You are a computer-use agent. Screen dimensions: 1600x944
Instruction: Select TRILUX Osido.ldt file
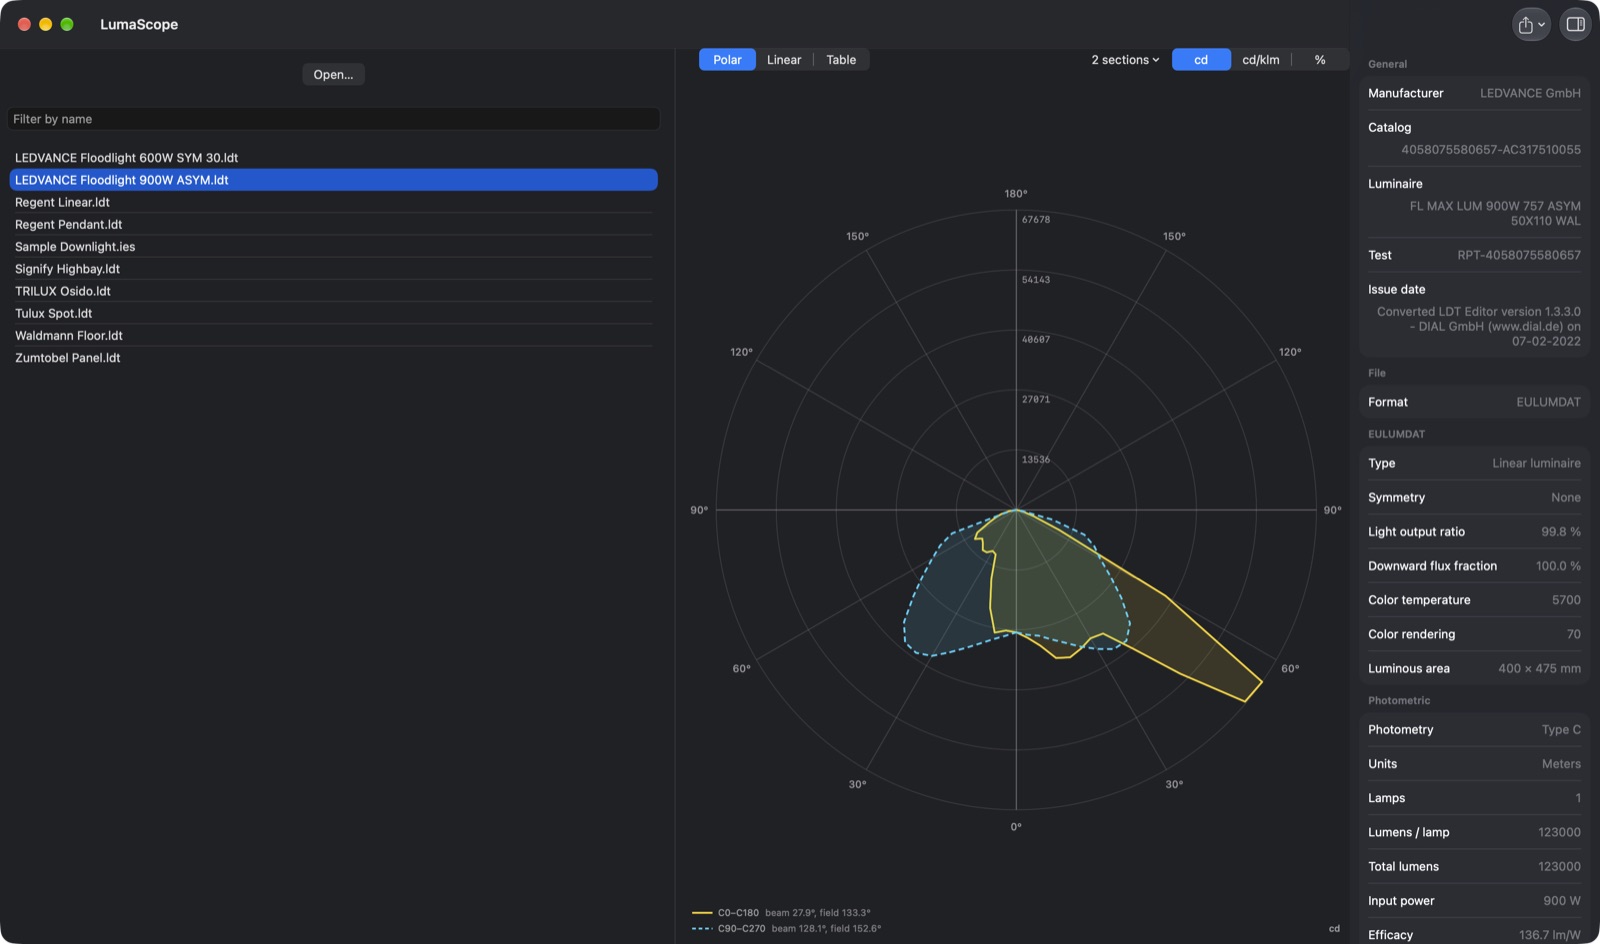[x=333, y=291]
